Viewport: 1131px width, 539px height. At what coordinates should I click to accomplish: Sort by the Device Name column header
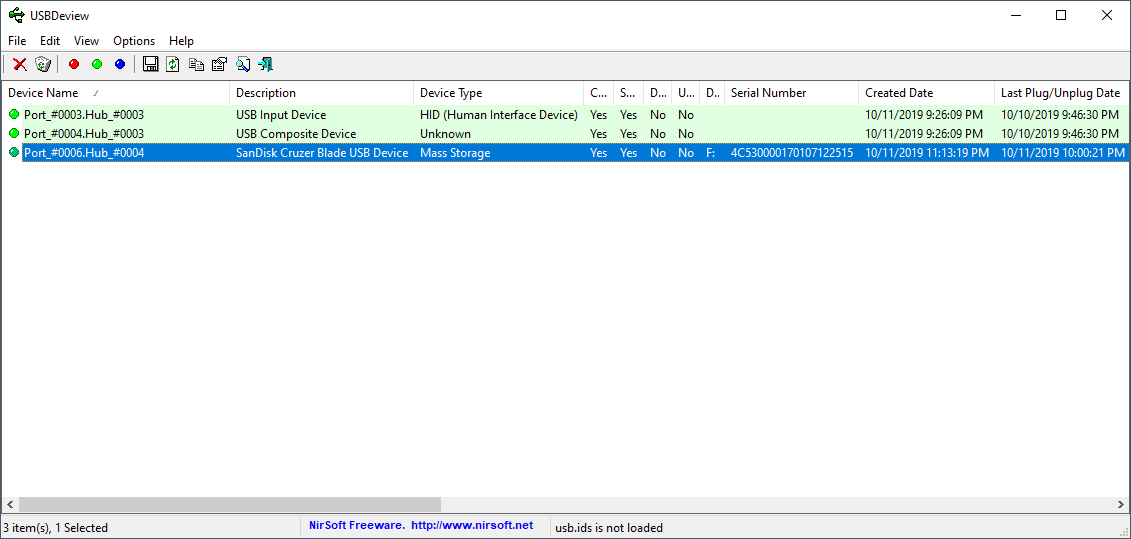115,93
